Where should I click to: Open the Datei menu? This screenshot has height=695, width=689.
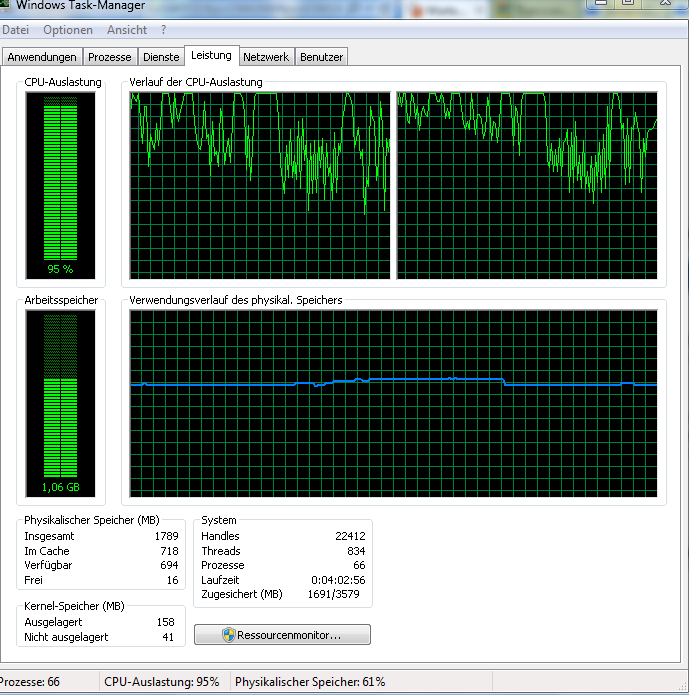tap(16, 30)
